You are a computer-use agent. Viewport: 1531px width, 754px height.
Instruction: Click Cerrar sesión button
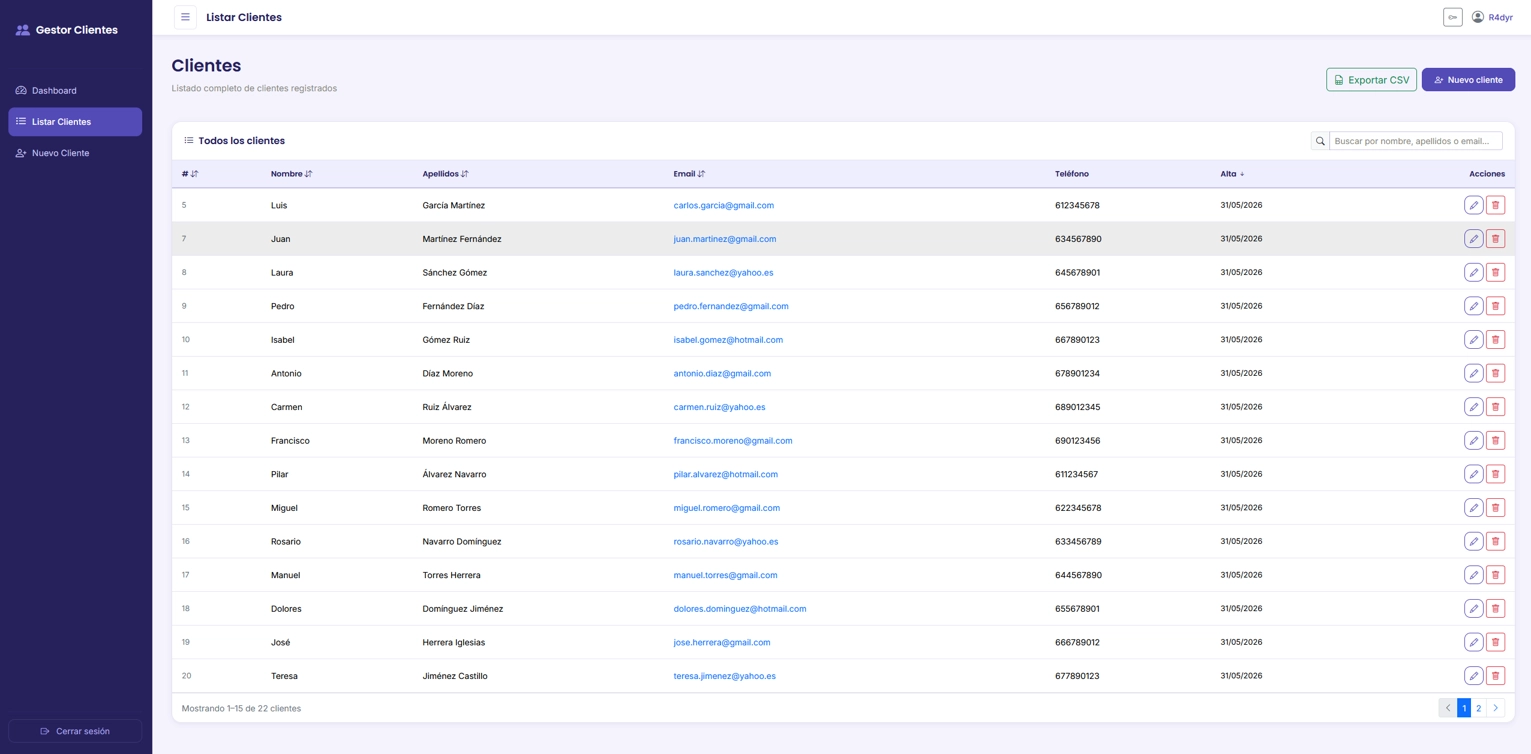coord(75,731)
